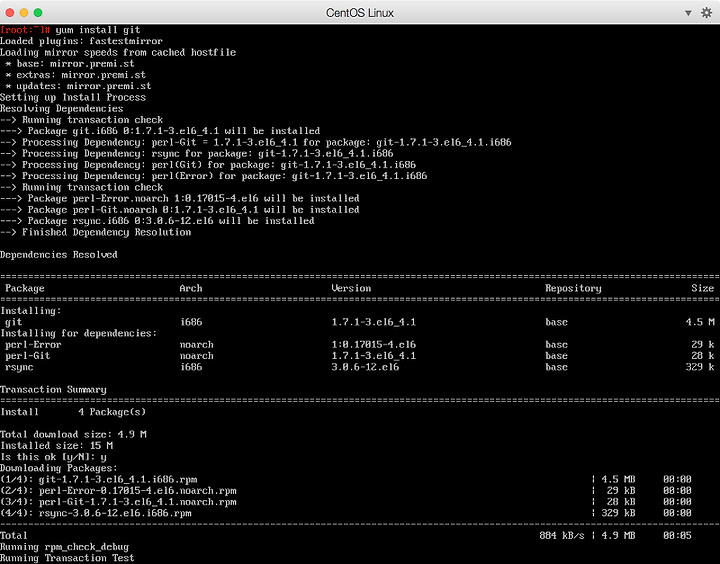Click the '* updates: mirror.premi.st' line

coord(78,86)
